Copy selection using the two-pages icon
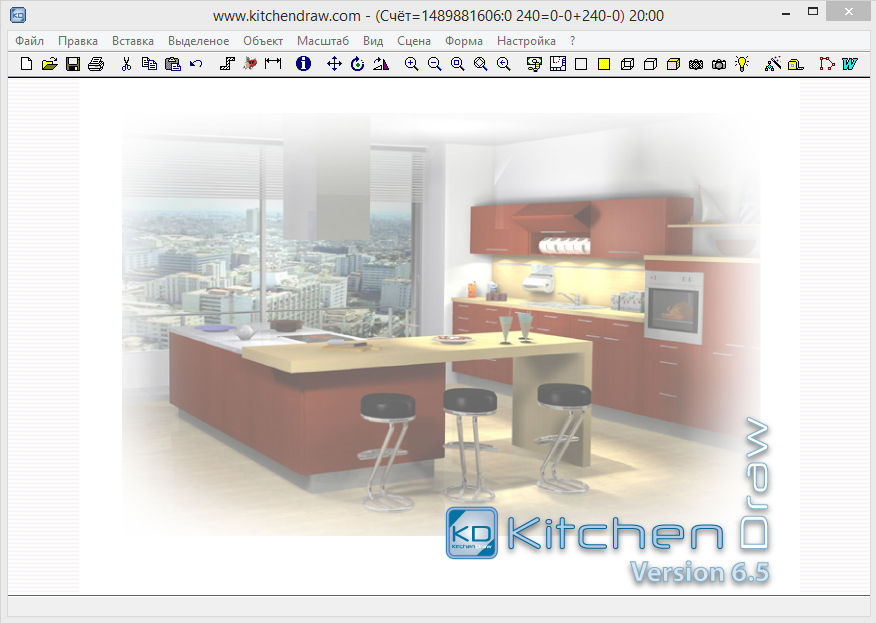 point(149,64)
